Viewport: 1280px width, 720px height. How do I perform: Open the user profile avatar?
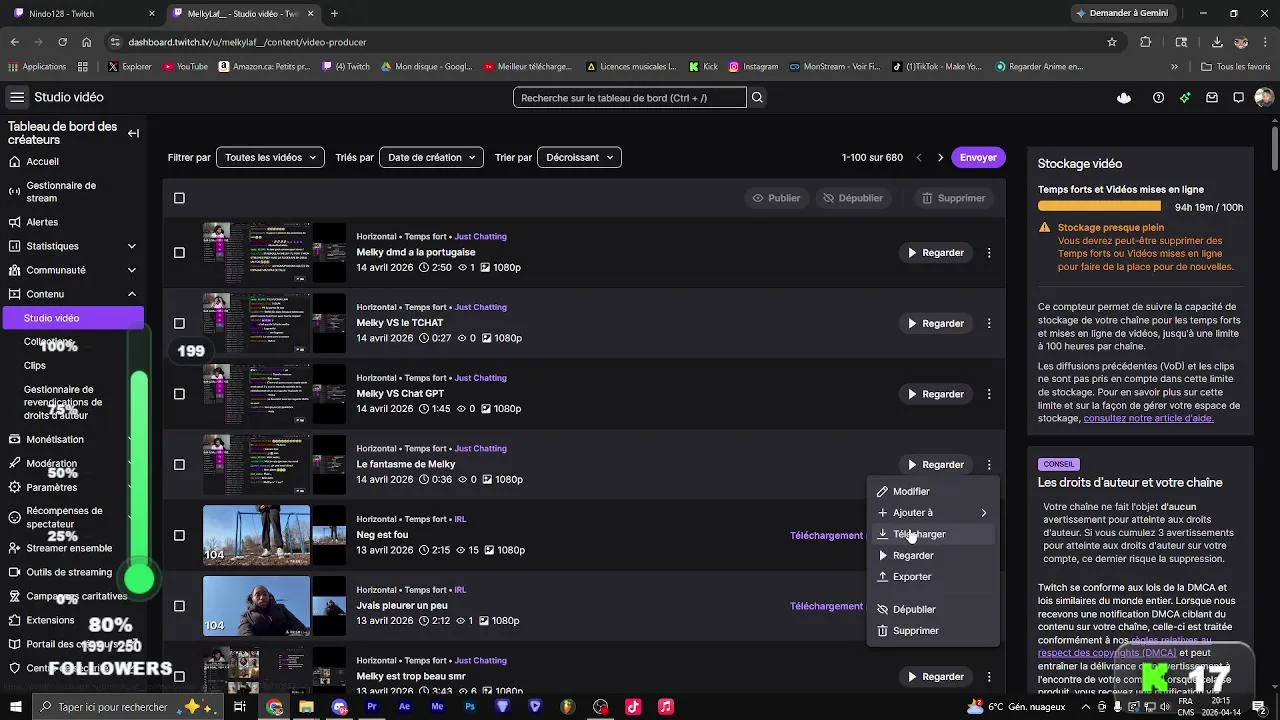[1263, 98]
